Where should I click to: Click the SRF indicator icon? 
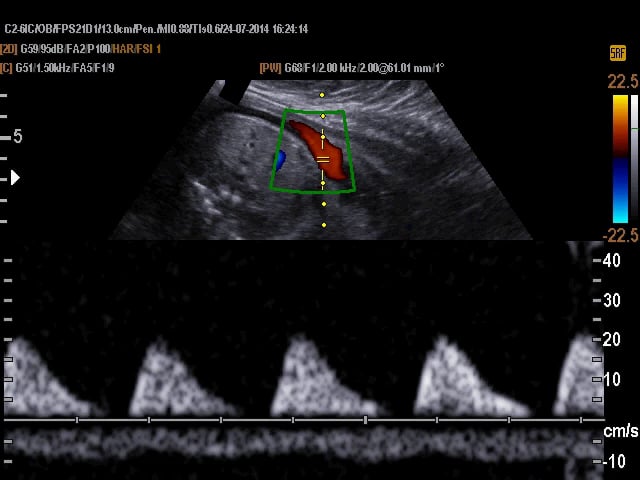pos(618,53)
